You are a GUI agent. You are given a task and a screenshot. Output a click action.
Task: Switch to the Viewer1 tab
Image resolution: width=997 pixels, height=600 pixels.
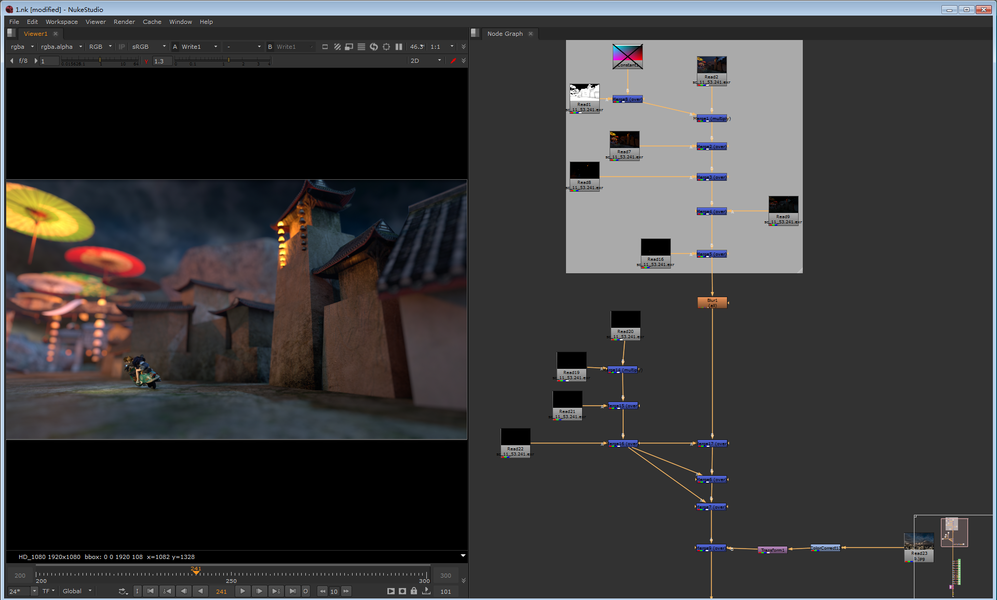pos(35,34)
